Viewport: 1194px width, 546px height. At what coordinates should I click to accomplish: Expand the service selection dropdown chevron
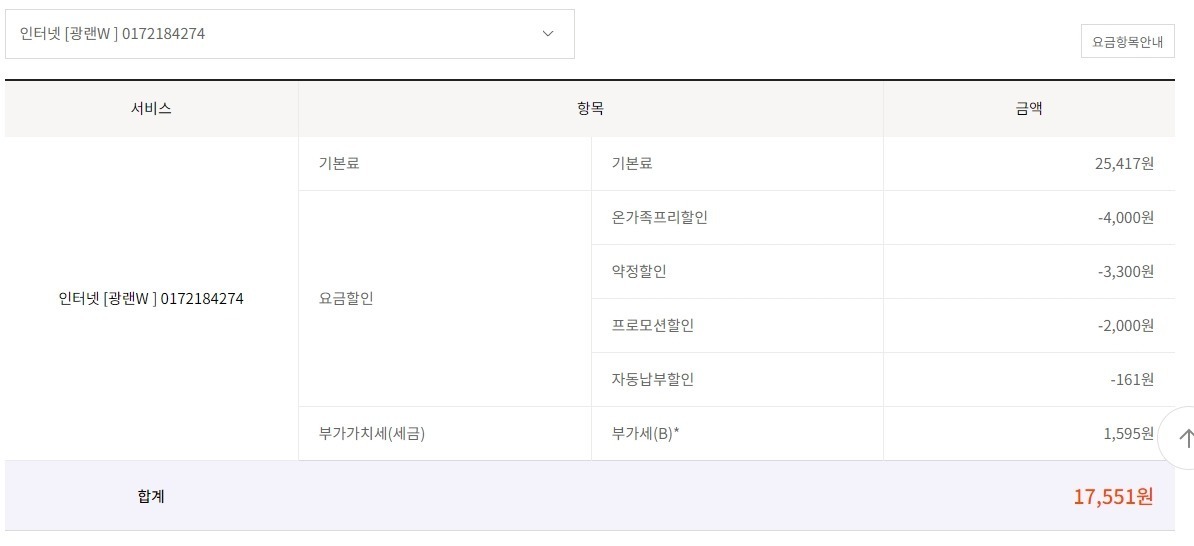click(x=548, y=34)
